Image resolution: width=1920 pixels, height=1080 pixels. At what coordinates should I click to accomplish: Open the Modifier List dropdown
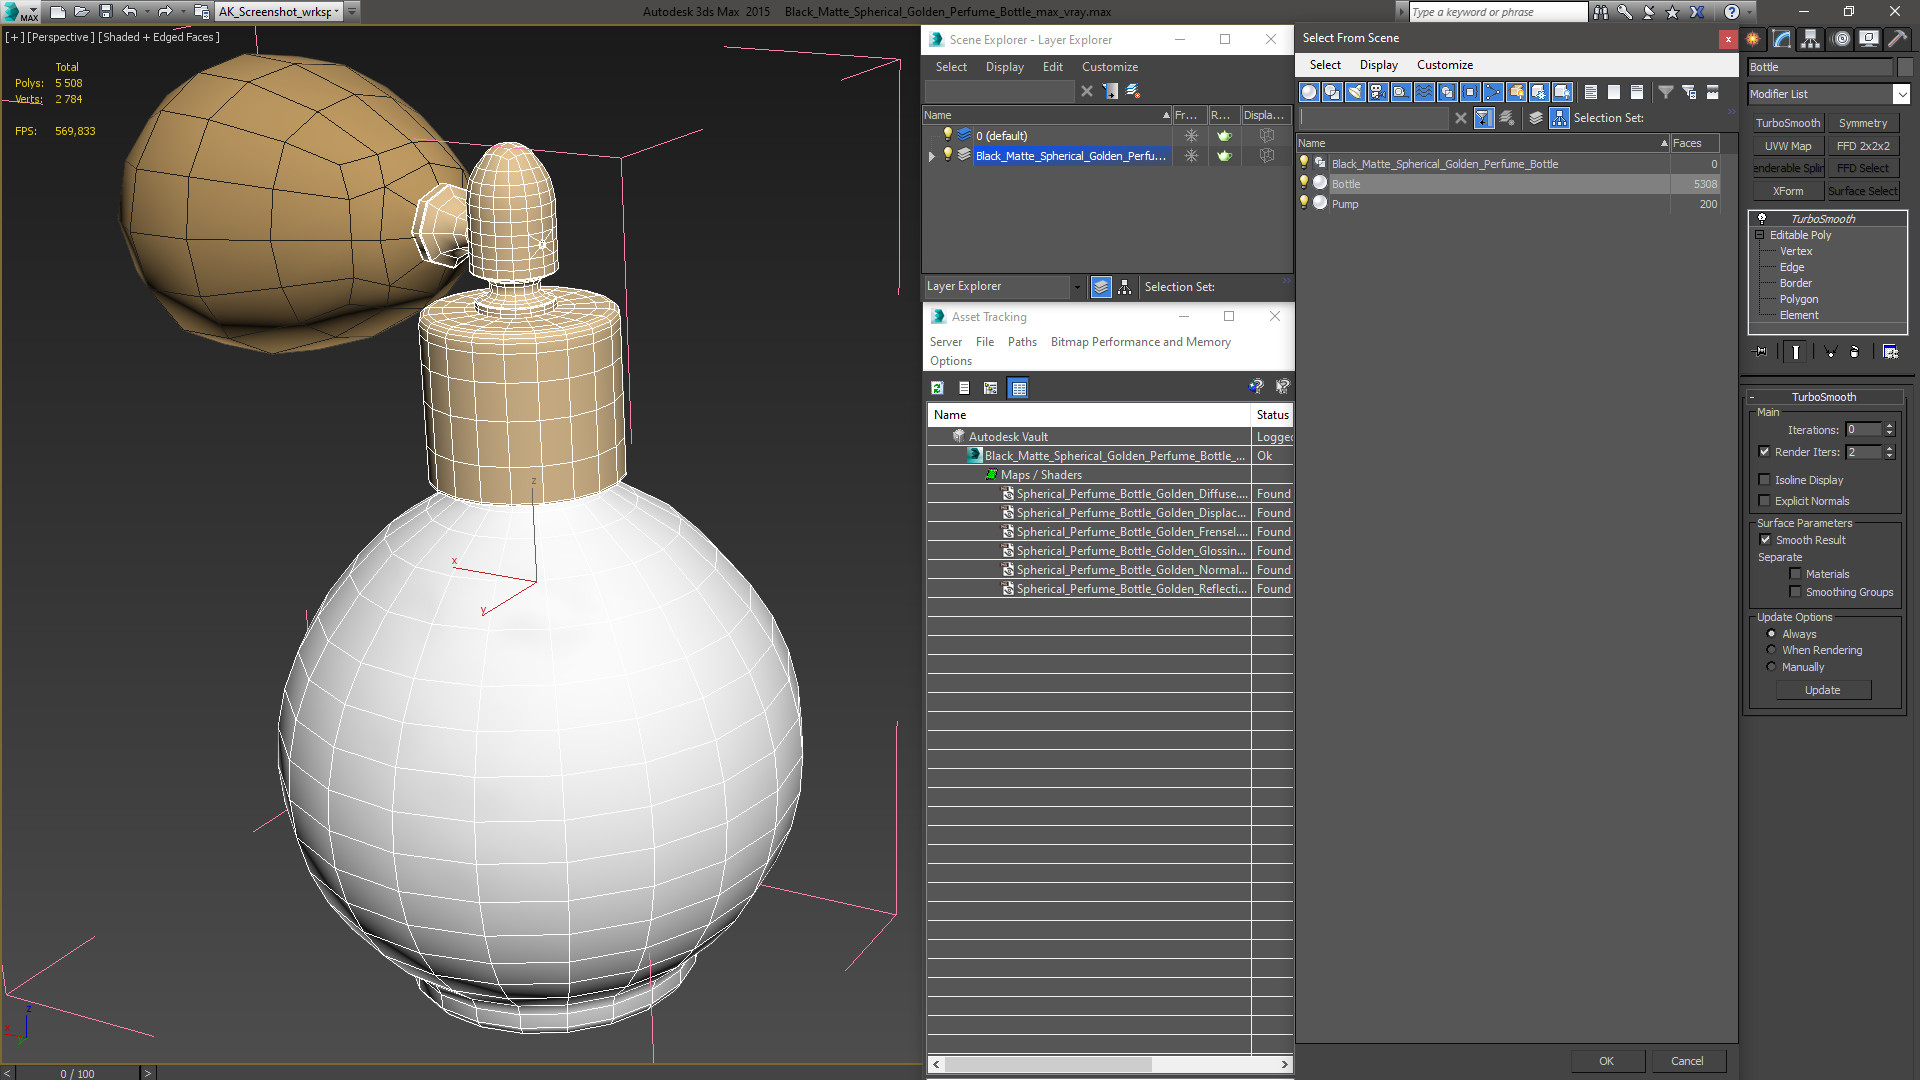click(x=1900, y=94)
